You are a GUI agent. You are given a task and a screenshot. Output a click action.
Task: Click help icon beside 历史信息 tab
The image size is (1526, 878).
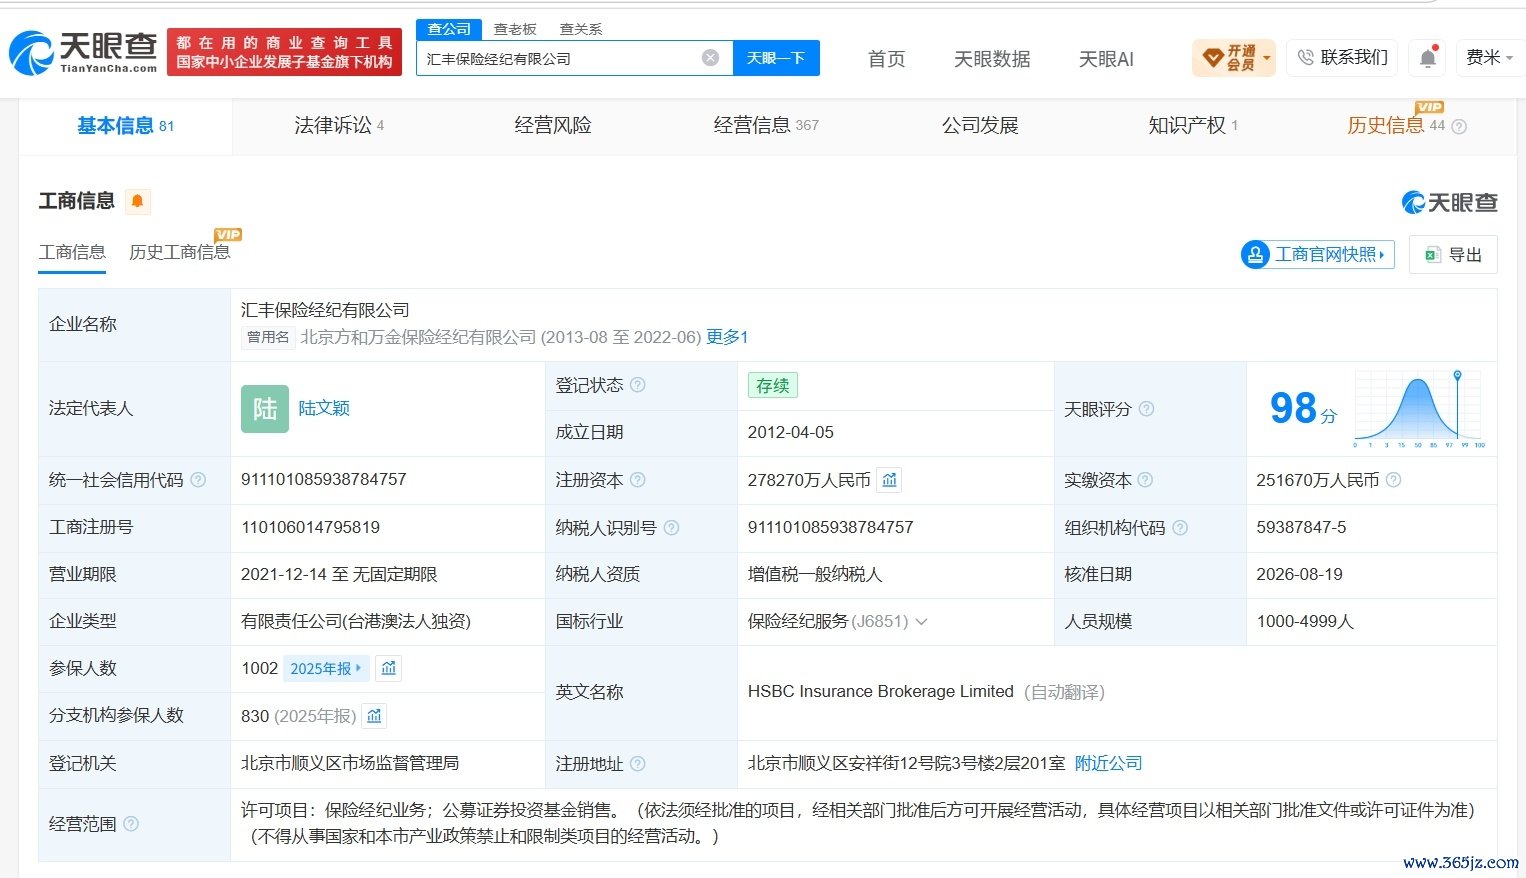[1459, 127]
